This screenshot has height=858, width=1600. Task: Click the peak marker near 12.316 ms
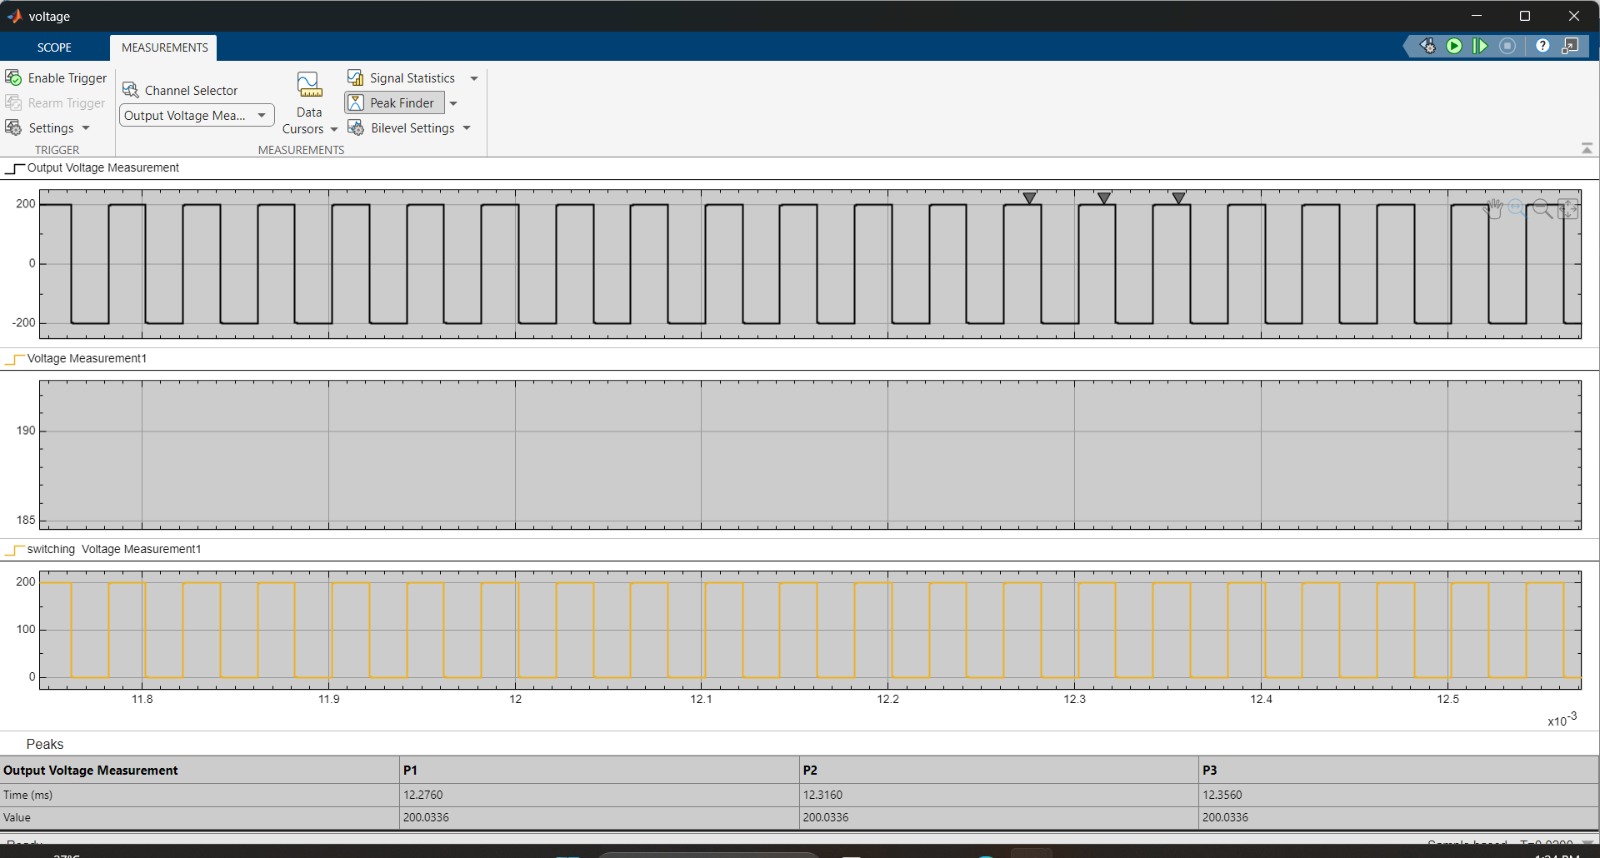[1104, 198]
